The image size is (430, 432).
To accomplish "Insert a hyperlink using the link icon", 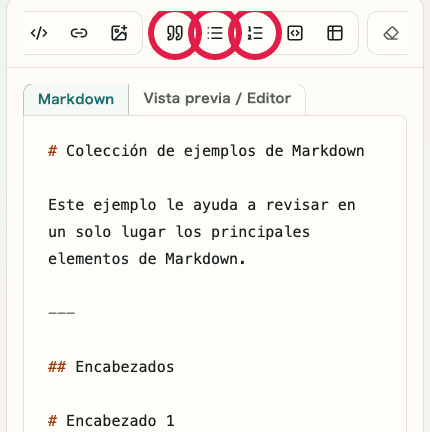I will click(79, 33).
